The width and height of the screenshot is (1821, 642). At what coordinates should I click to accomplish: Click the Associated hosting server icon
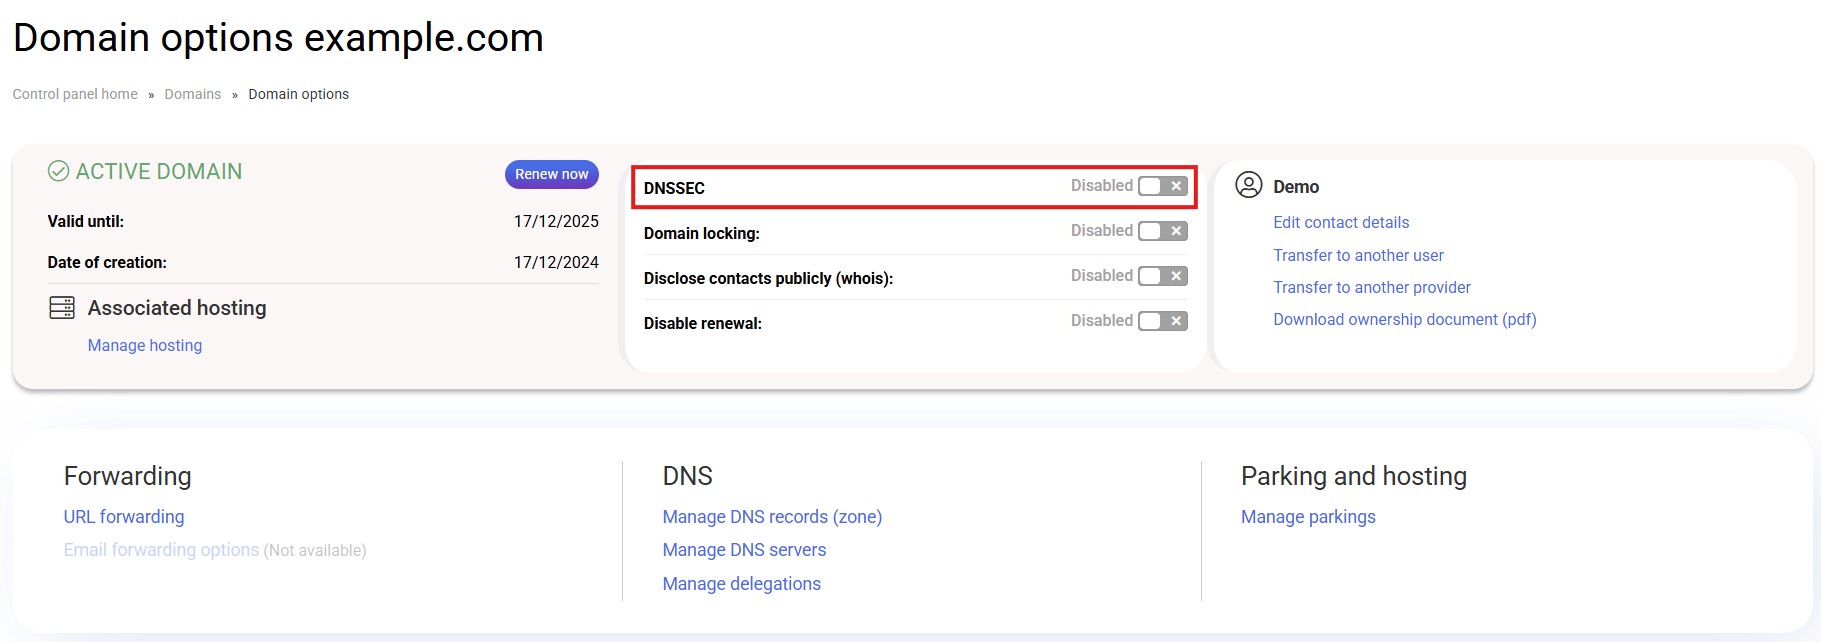(x=62, y=308)
